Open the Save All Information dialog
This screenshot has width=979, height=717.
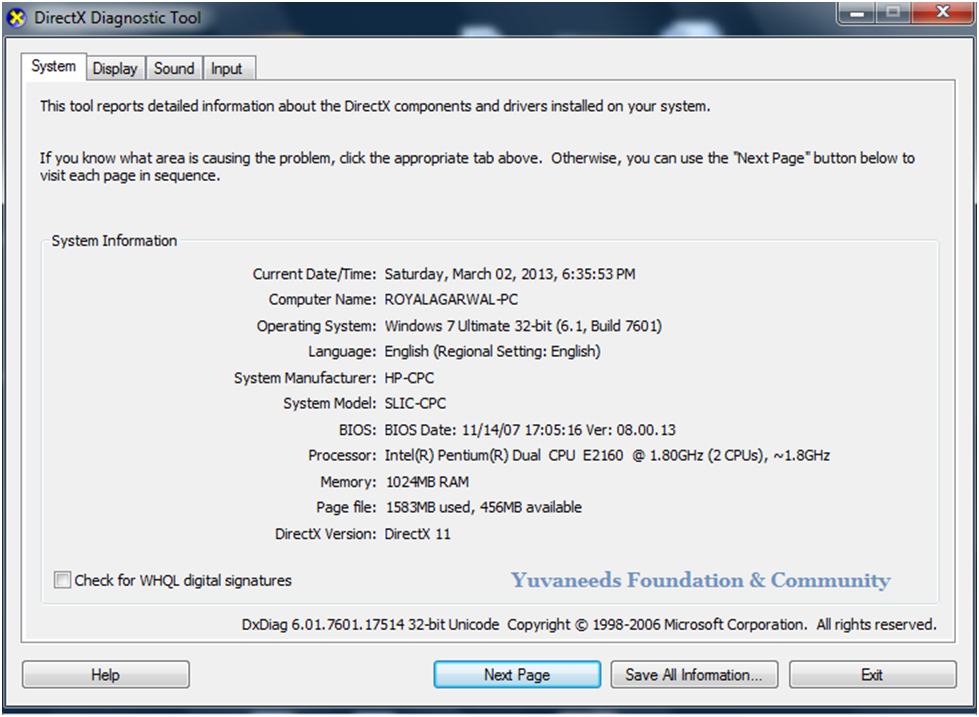click(x=693, y=674)
